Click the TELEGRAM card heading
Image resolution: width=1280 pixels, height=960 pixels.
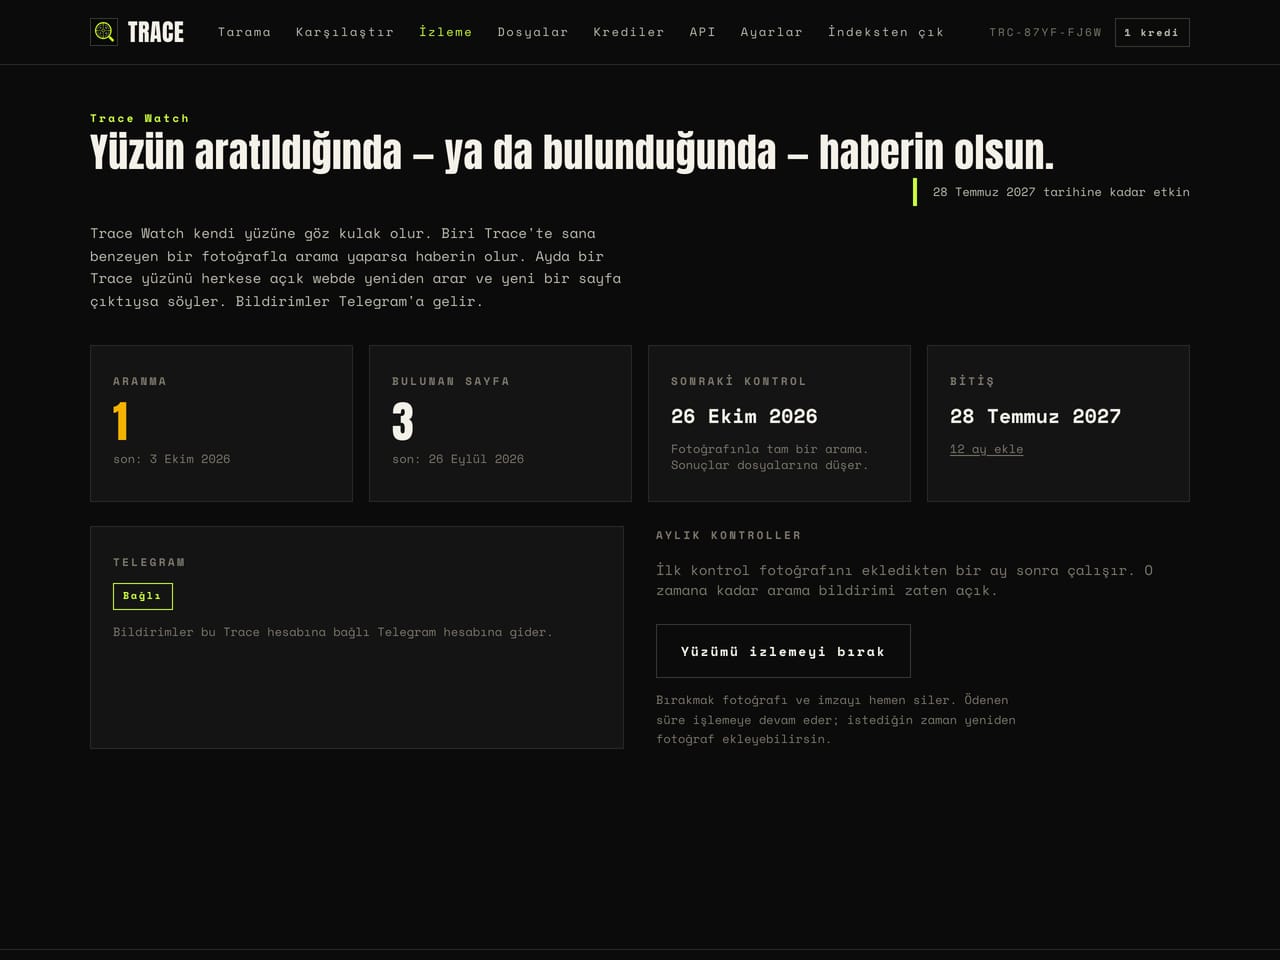coord(149,562)
